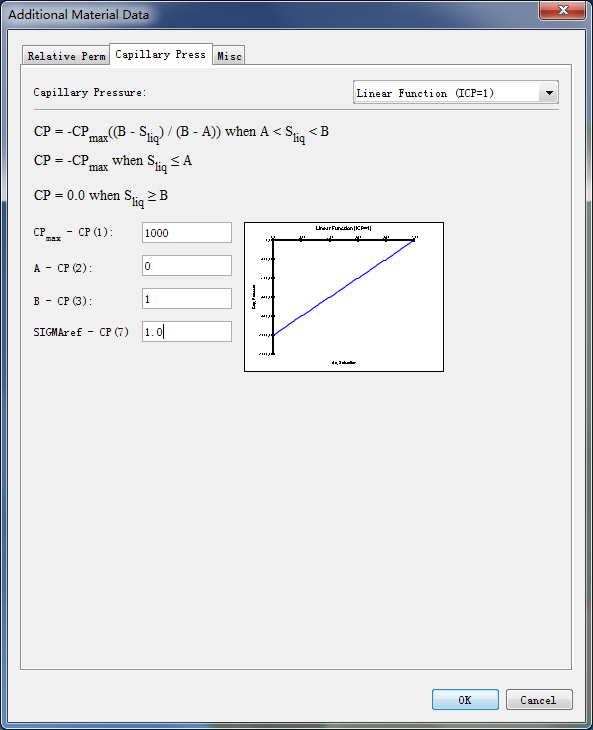Click the B - CP(3) value field
This screenshot has width=593, height=730.
pos(187,298)
